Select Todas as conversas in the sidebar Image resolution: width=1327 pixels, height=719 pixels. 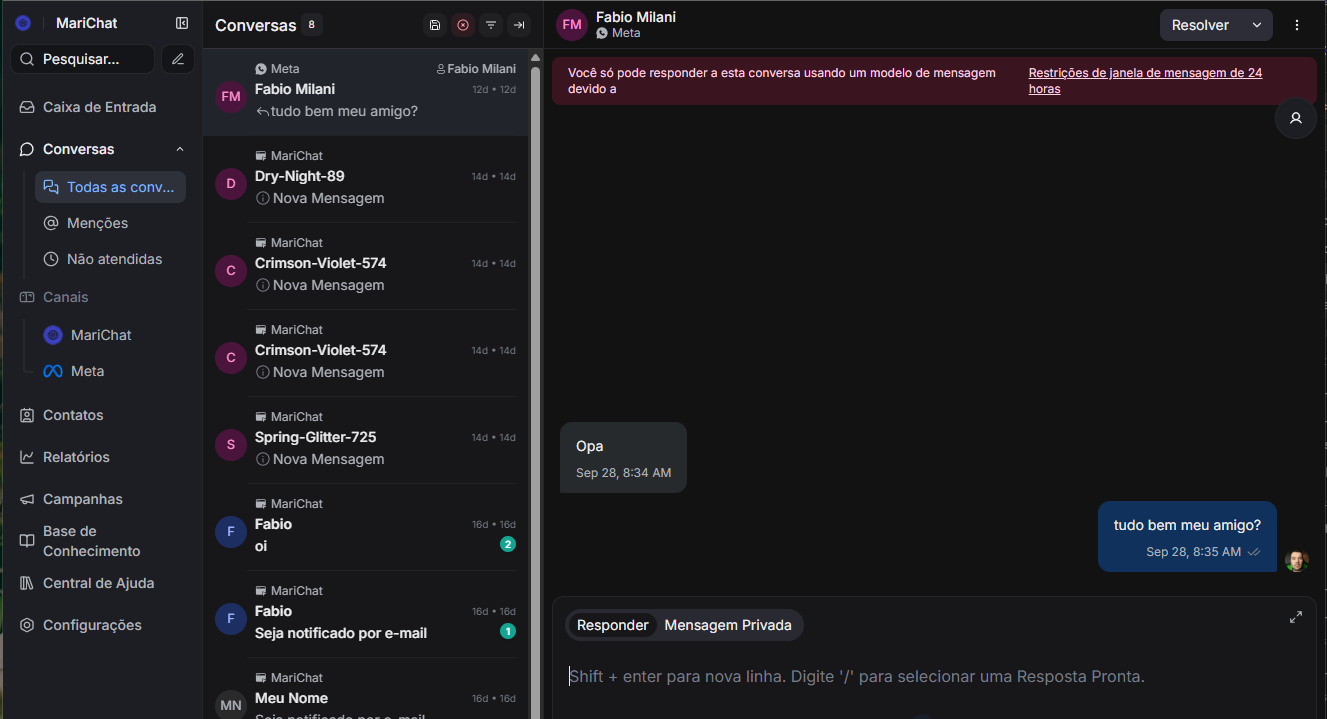pos(111,187)
